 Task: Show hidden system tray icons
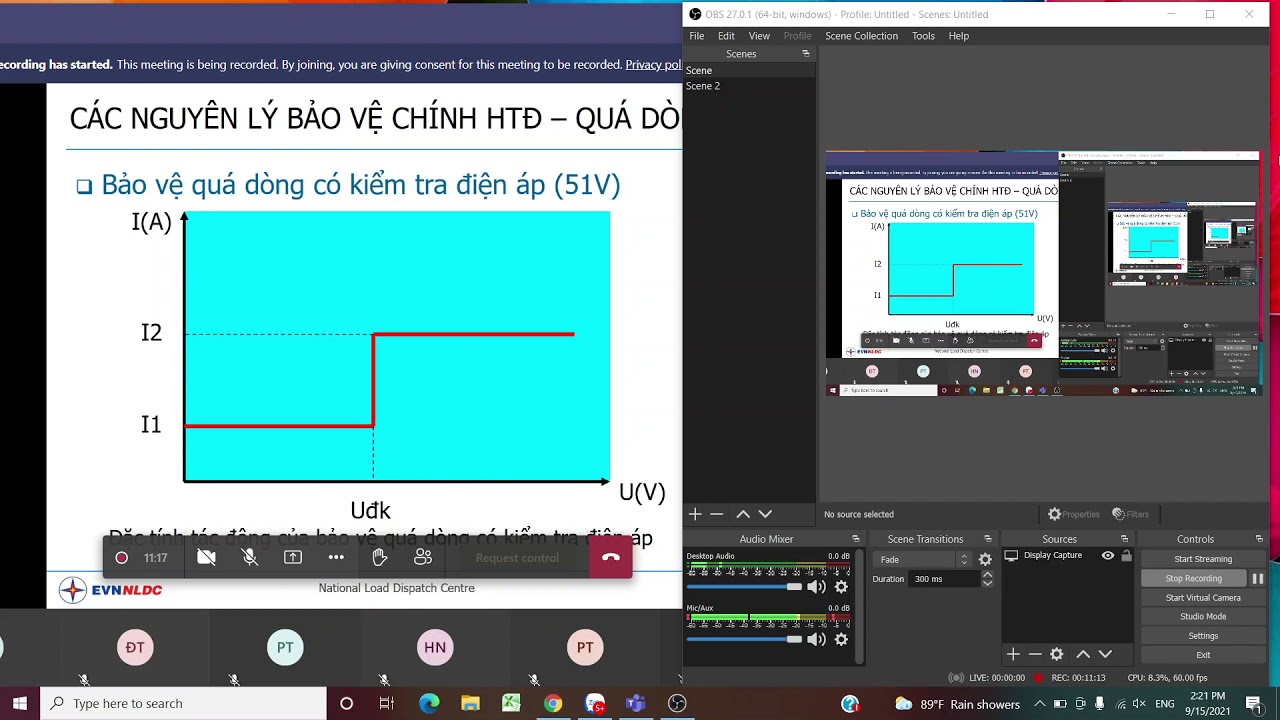(1040, 704)
